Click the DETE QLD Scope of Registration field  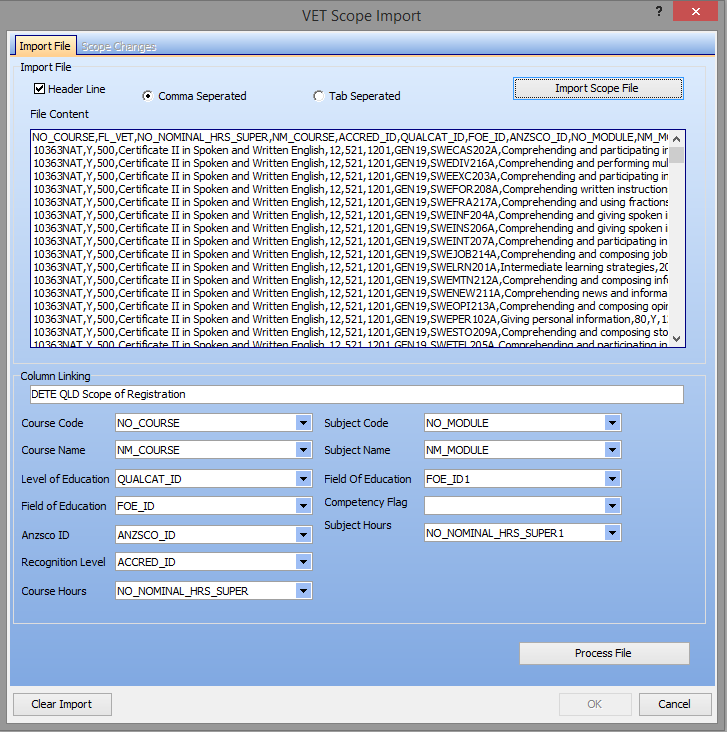[x=356, y=394]
